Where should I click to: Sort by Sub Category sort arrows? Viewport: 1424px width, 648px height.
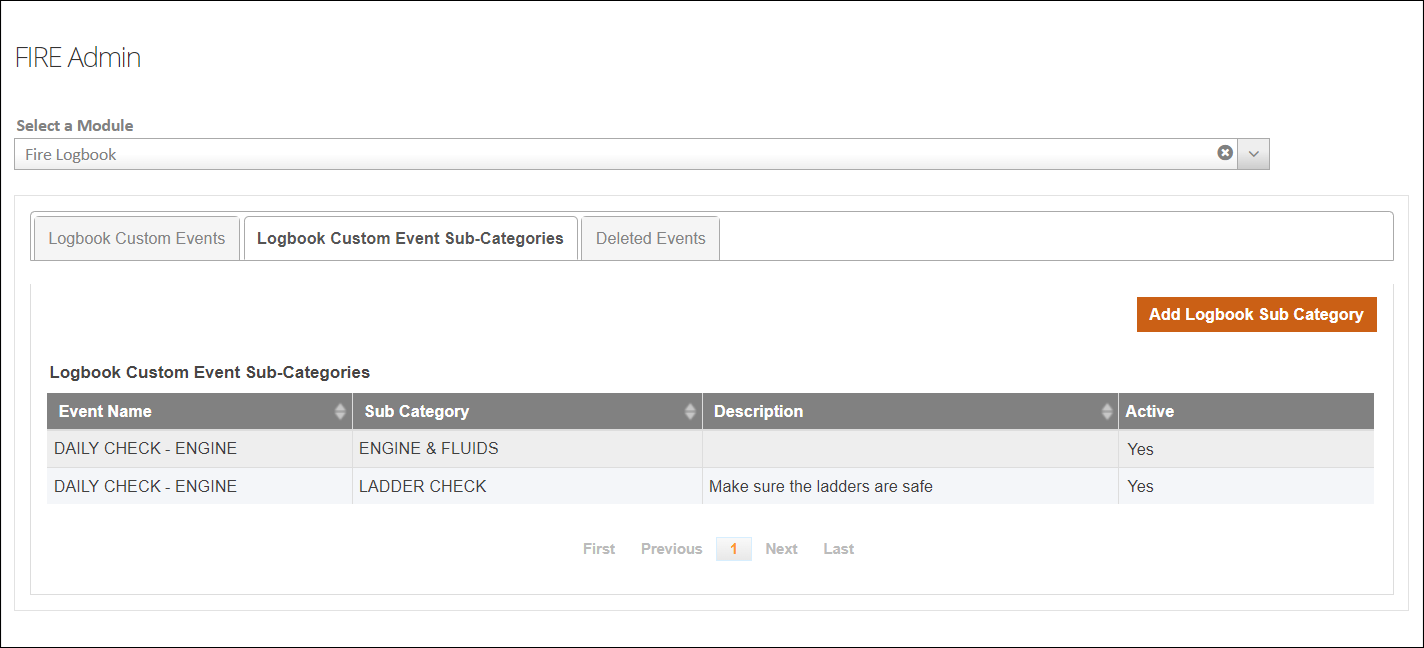(x=690, y=412)
